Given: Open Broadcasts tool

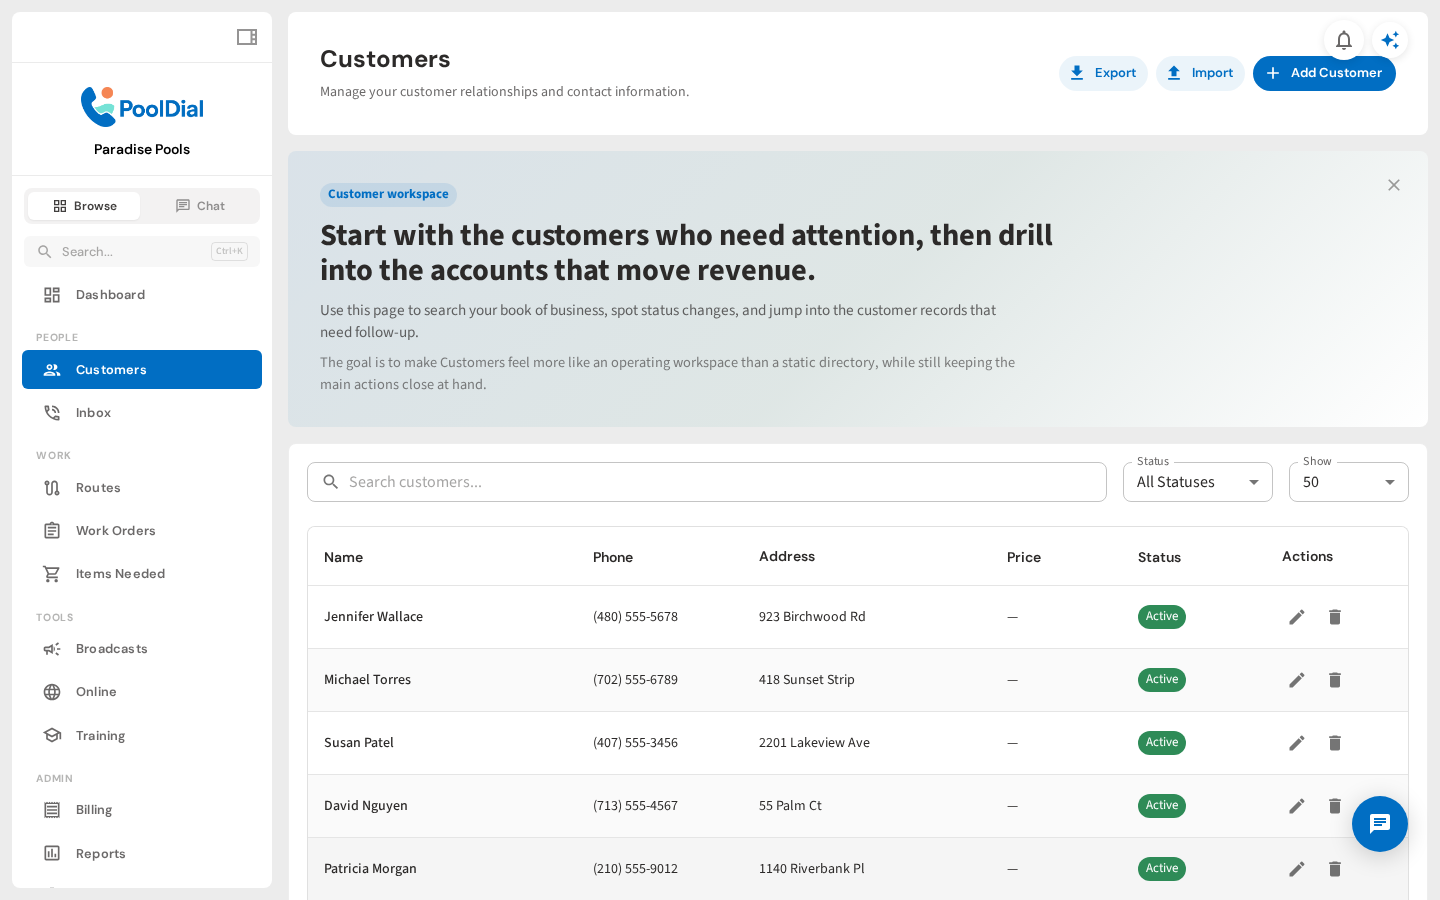Looking at the screenshot, I should tap(142, 649).
